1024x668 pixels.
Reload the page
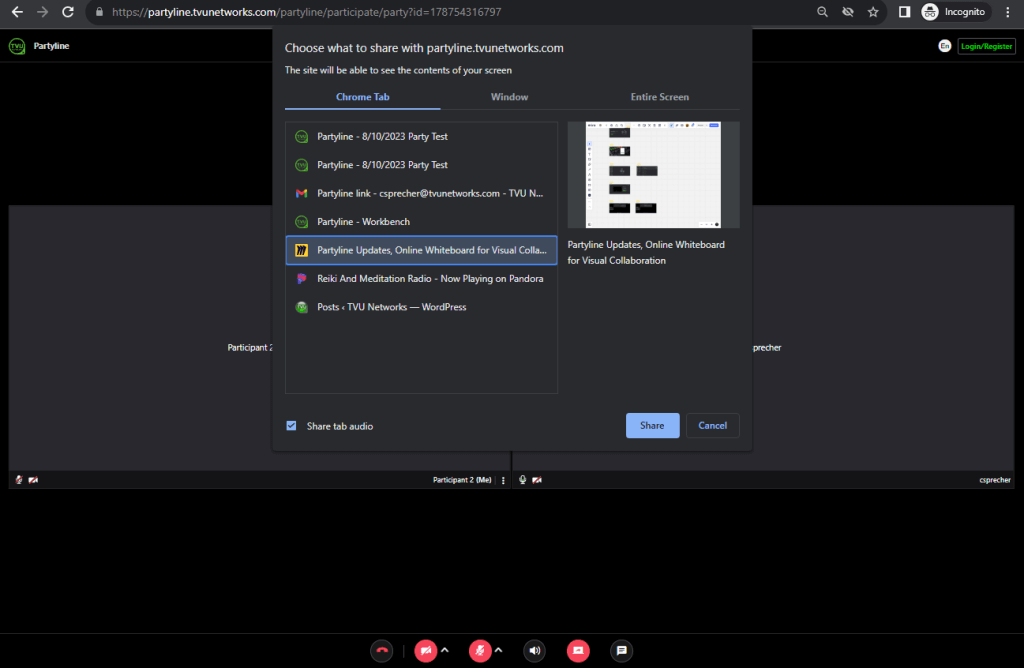(67, 12)
